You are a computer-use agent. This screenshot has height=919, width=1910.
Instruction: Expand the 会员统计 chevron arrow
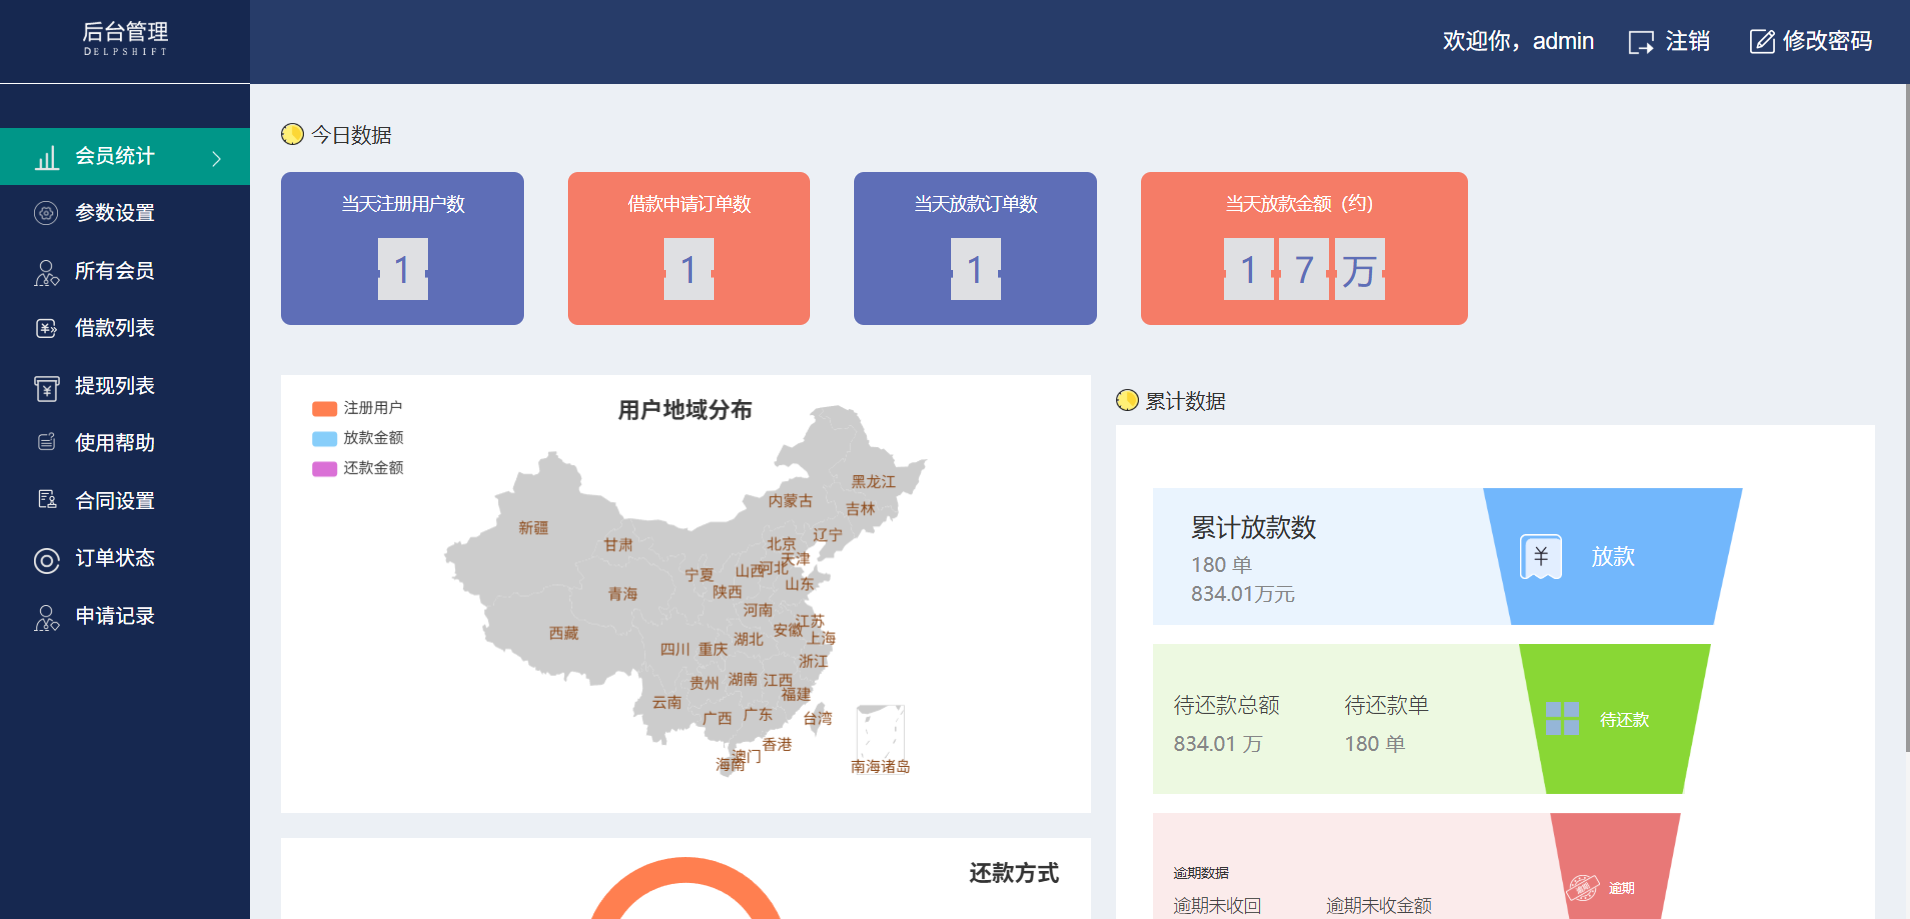point(216,158)
